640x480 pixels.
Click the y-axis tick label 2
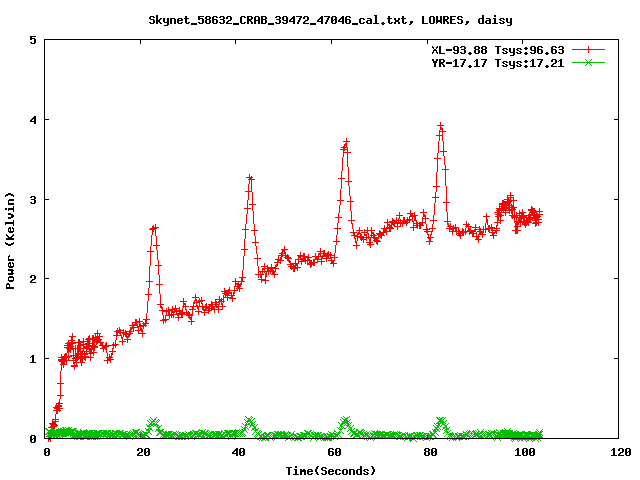pyautogui.click(x=33, y=279)
